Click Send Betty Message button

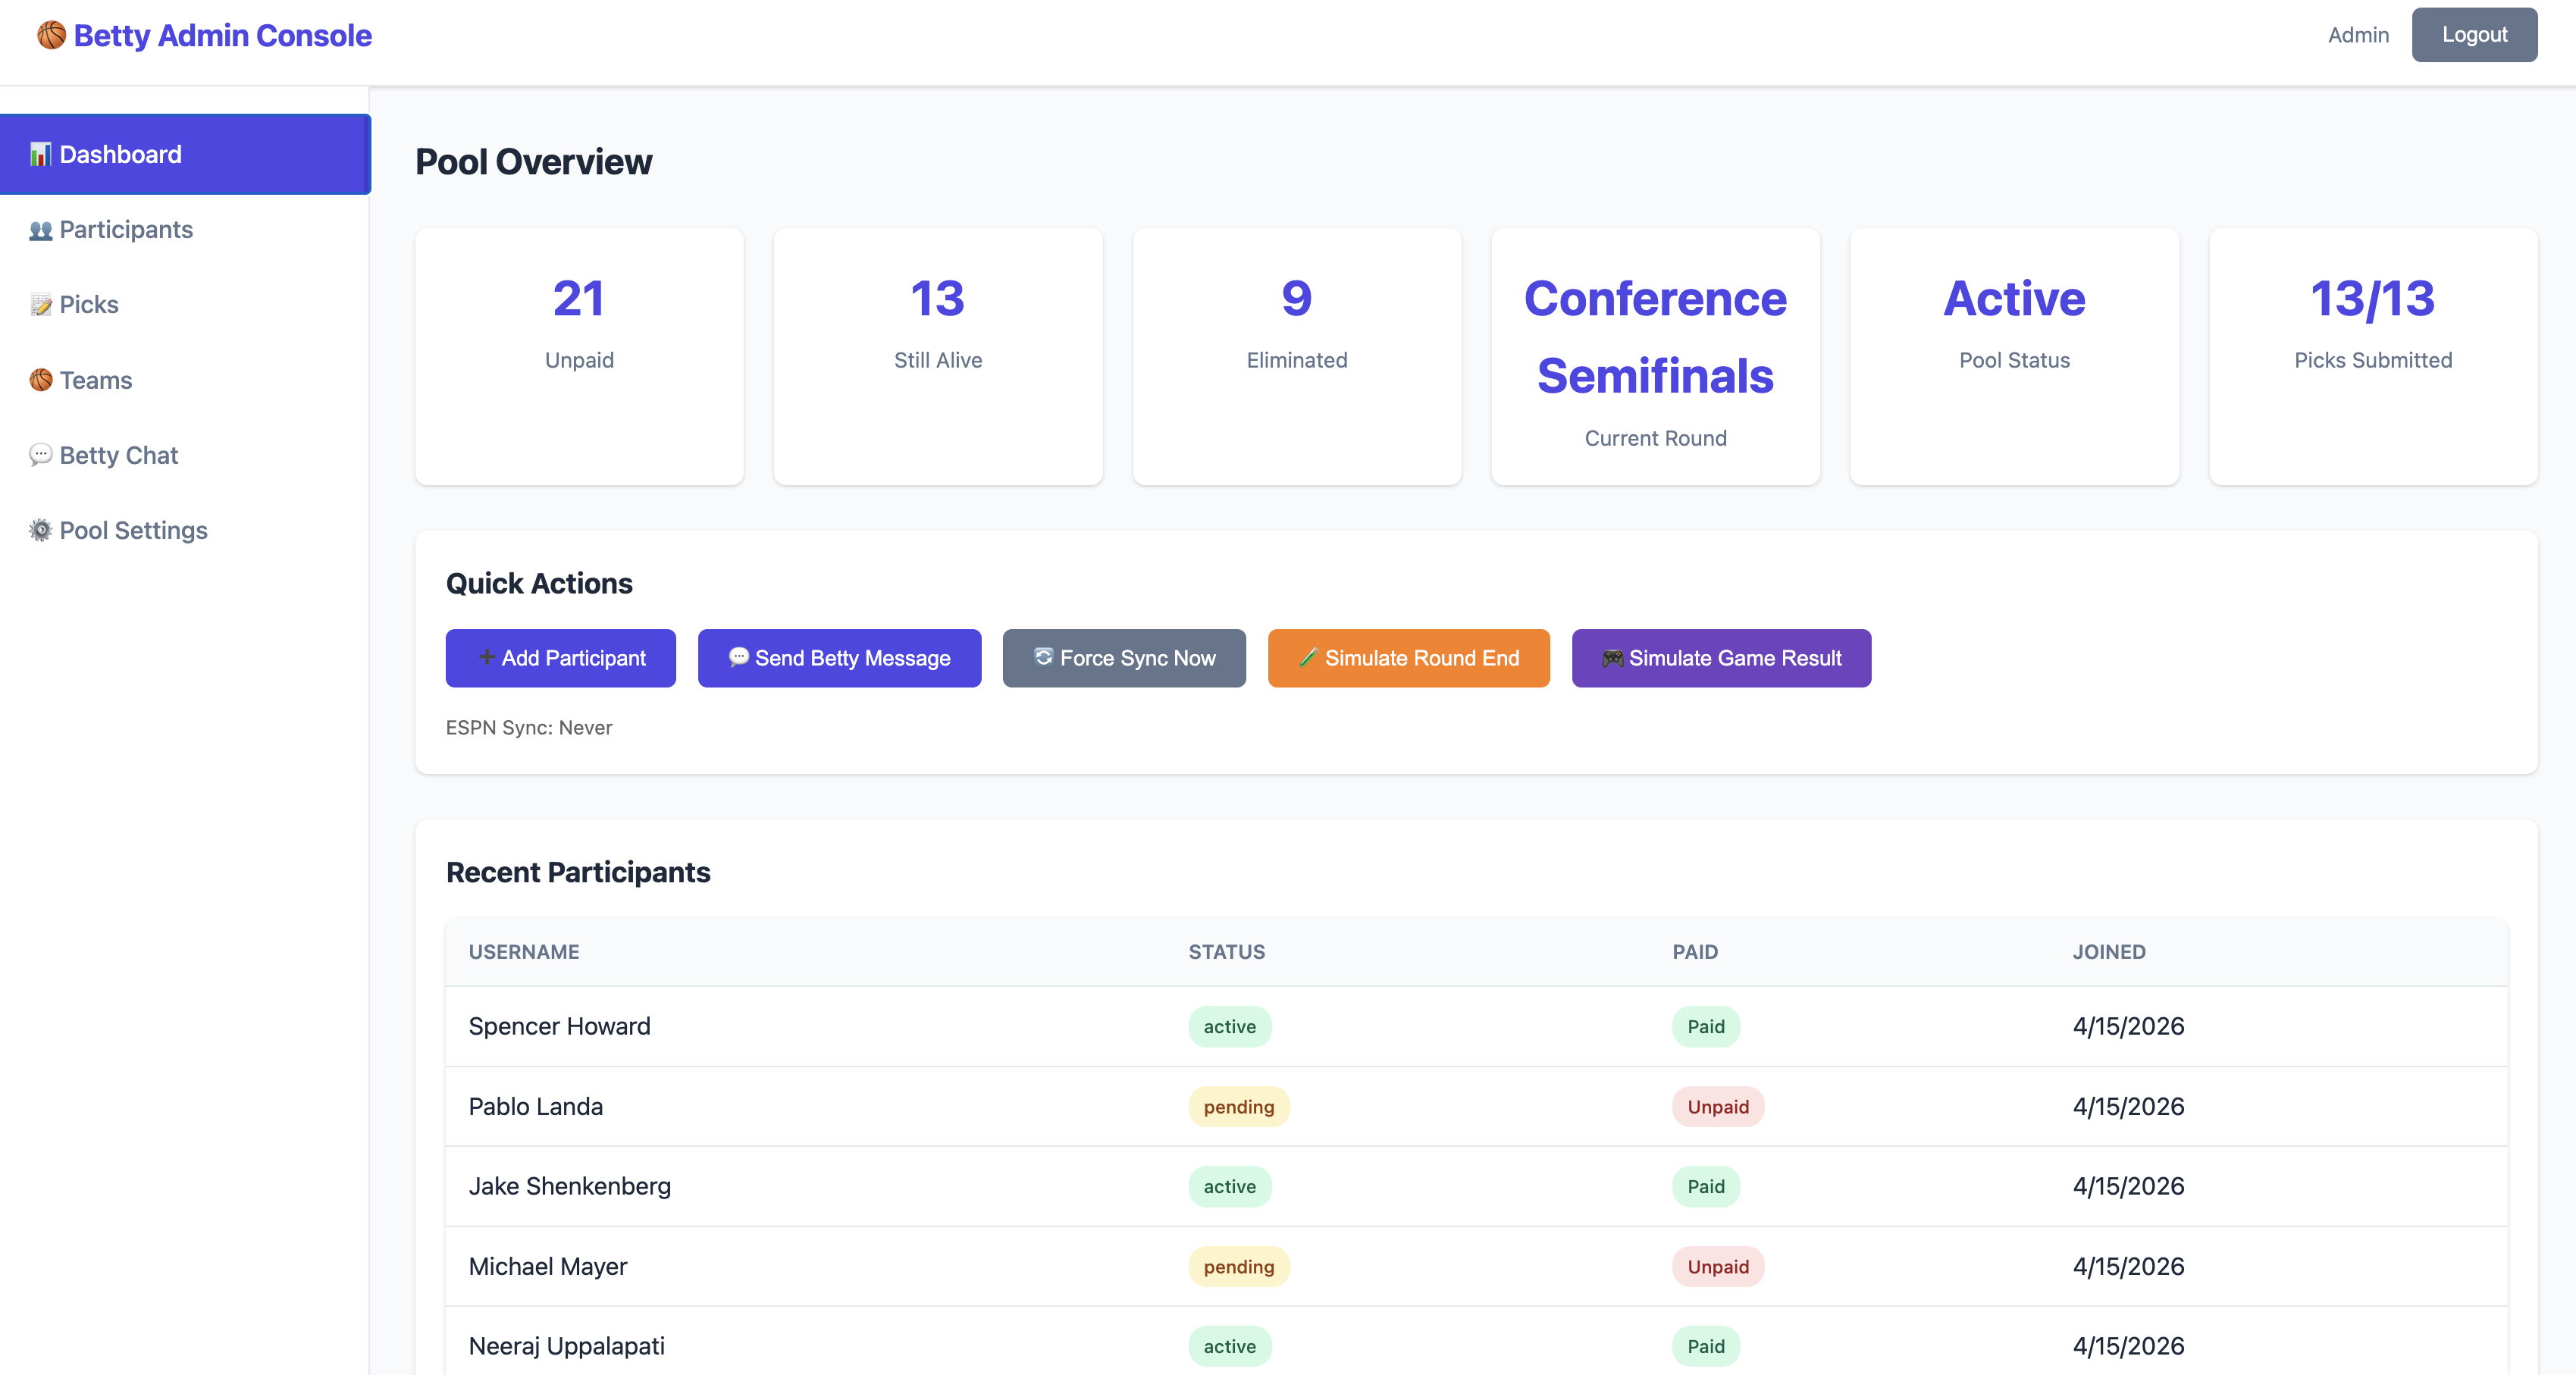coord(840,658)
